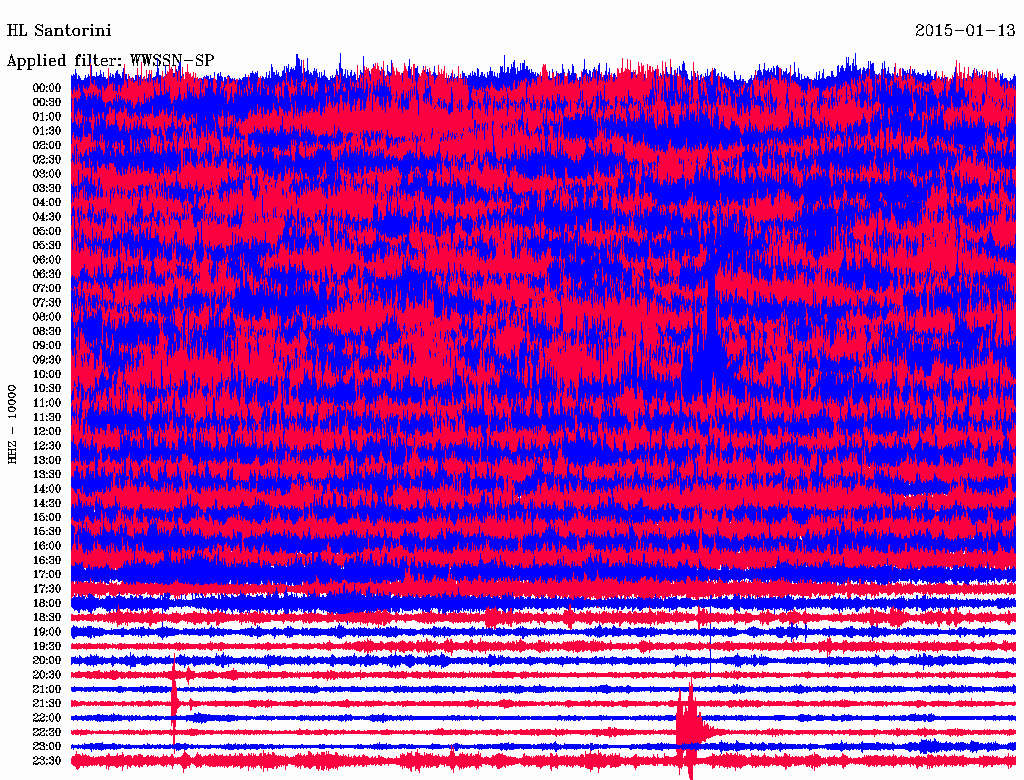Select the 10:30 time label
The width and height of the screenshot is (1024, 780).
click(47, 389)
